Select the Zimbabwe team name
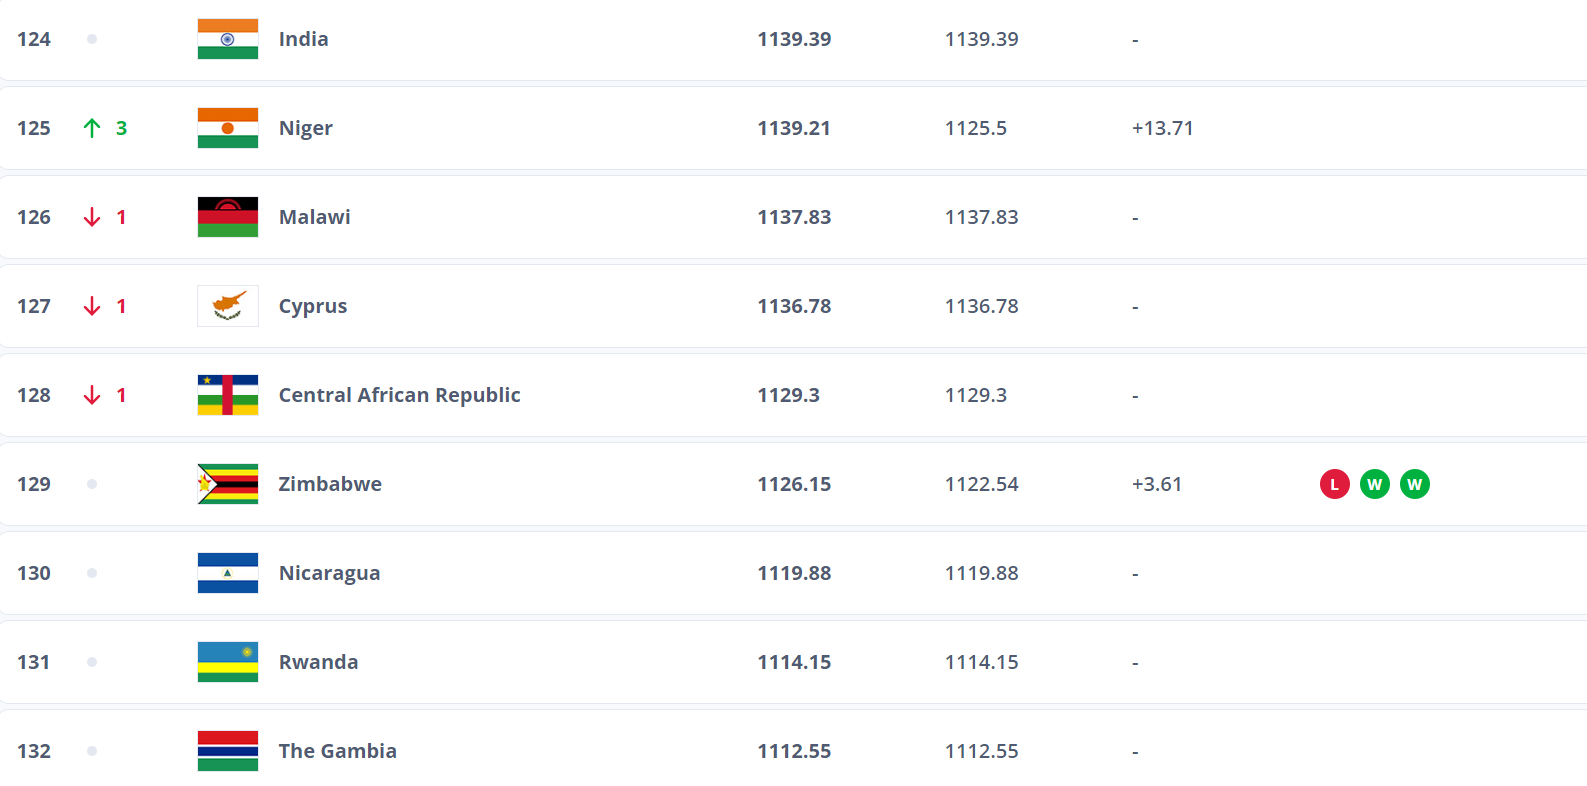 click(330, 484)
